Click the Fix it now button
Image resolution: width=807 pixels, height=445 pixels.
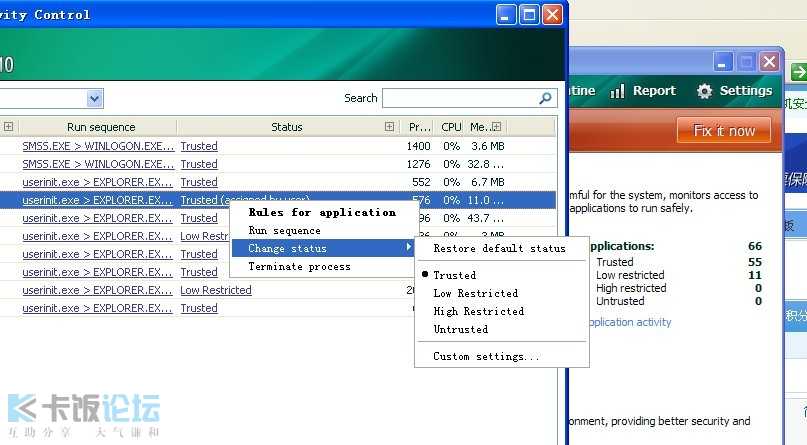click(x=724, y=130)
